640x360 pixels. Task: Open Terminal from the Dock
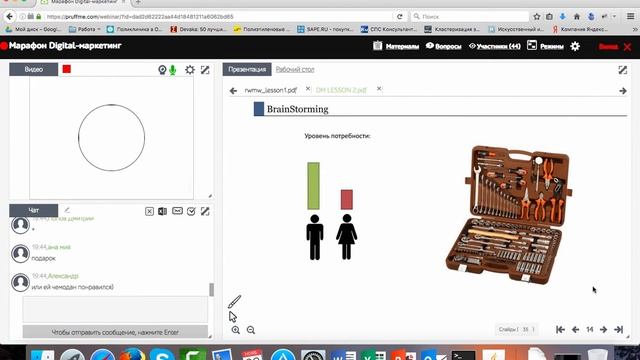[463, 354]
